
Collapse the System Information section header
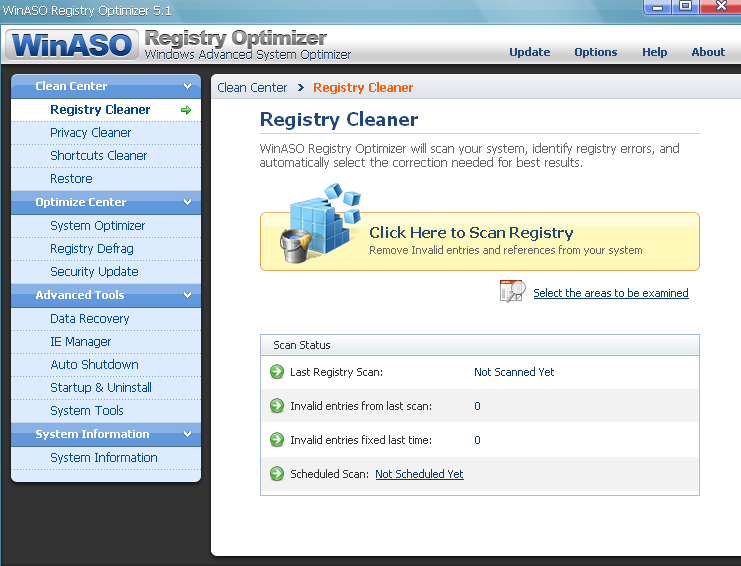[x=187, y=435]
